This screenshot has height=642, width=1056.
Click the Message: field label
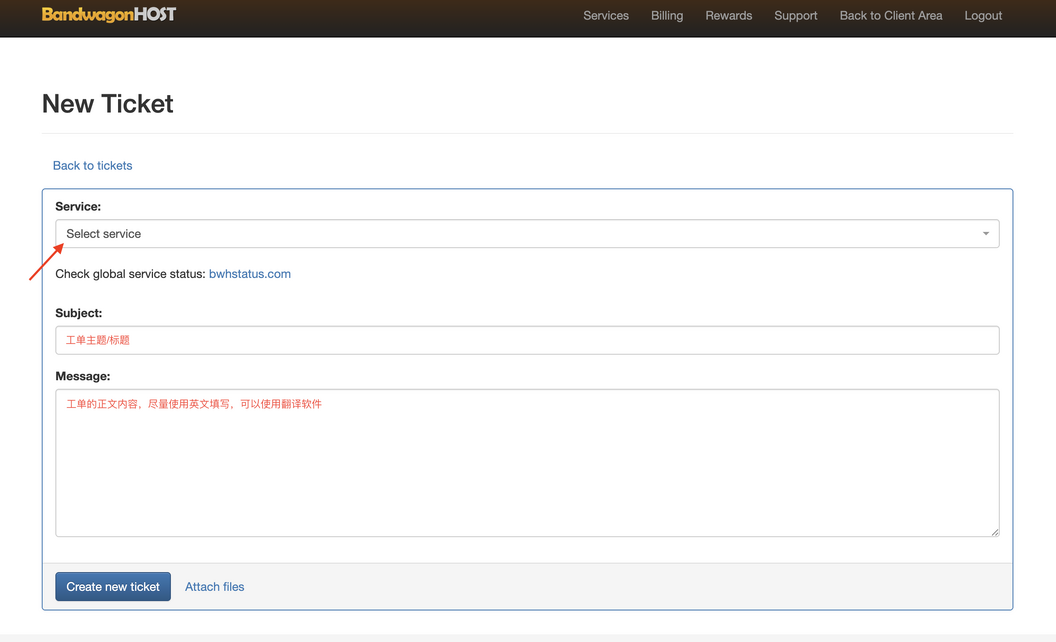[x=83, y=376]
